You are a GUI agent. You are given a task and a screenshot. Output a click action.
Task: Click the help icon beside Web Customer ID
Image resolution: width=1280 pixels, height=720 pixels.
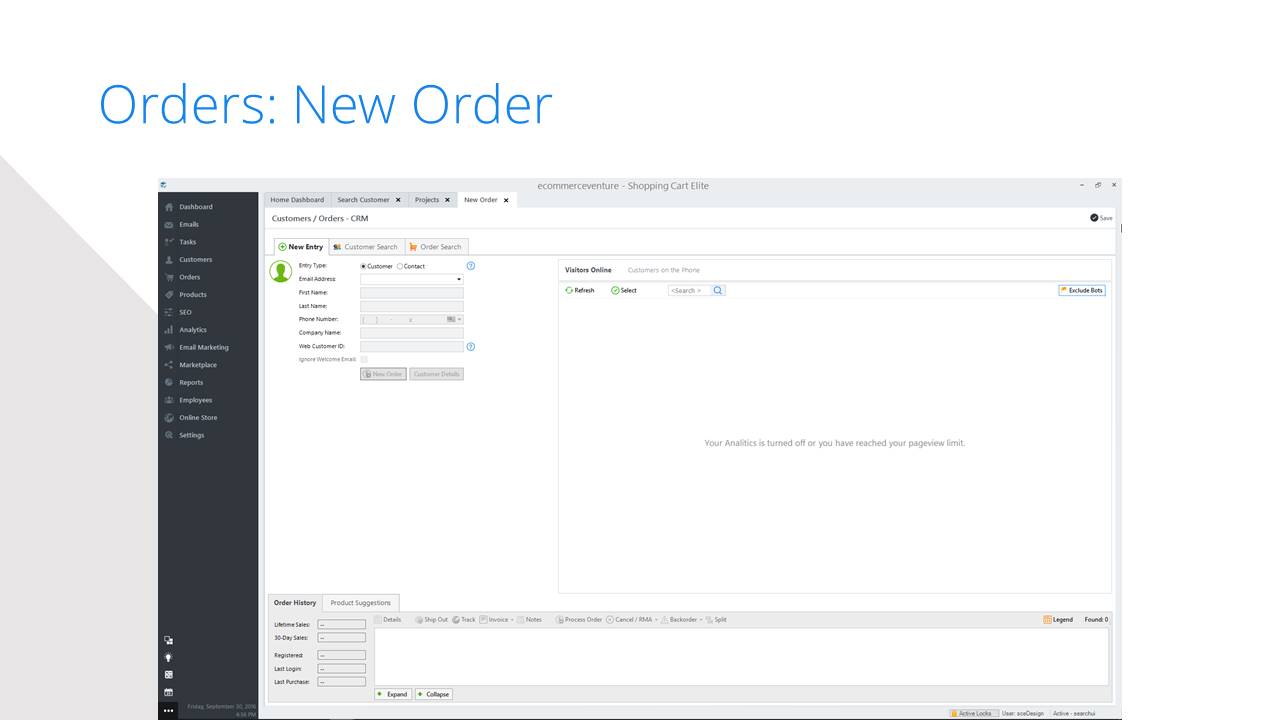(471, 347)
